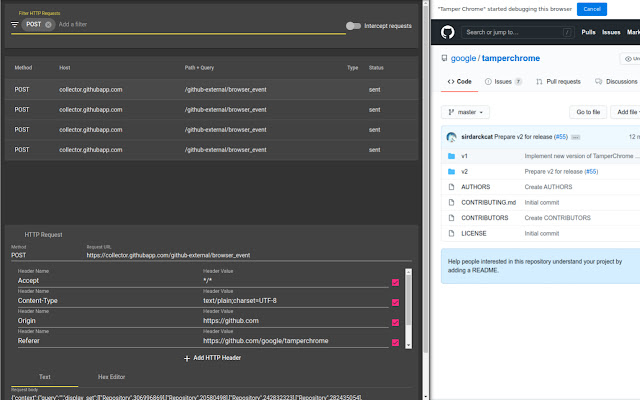Click sirdarckcat's avatar image

click(452, 136)
